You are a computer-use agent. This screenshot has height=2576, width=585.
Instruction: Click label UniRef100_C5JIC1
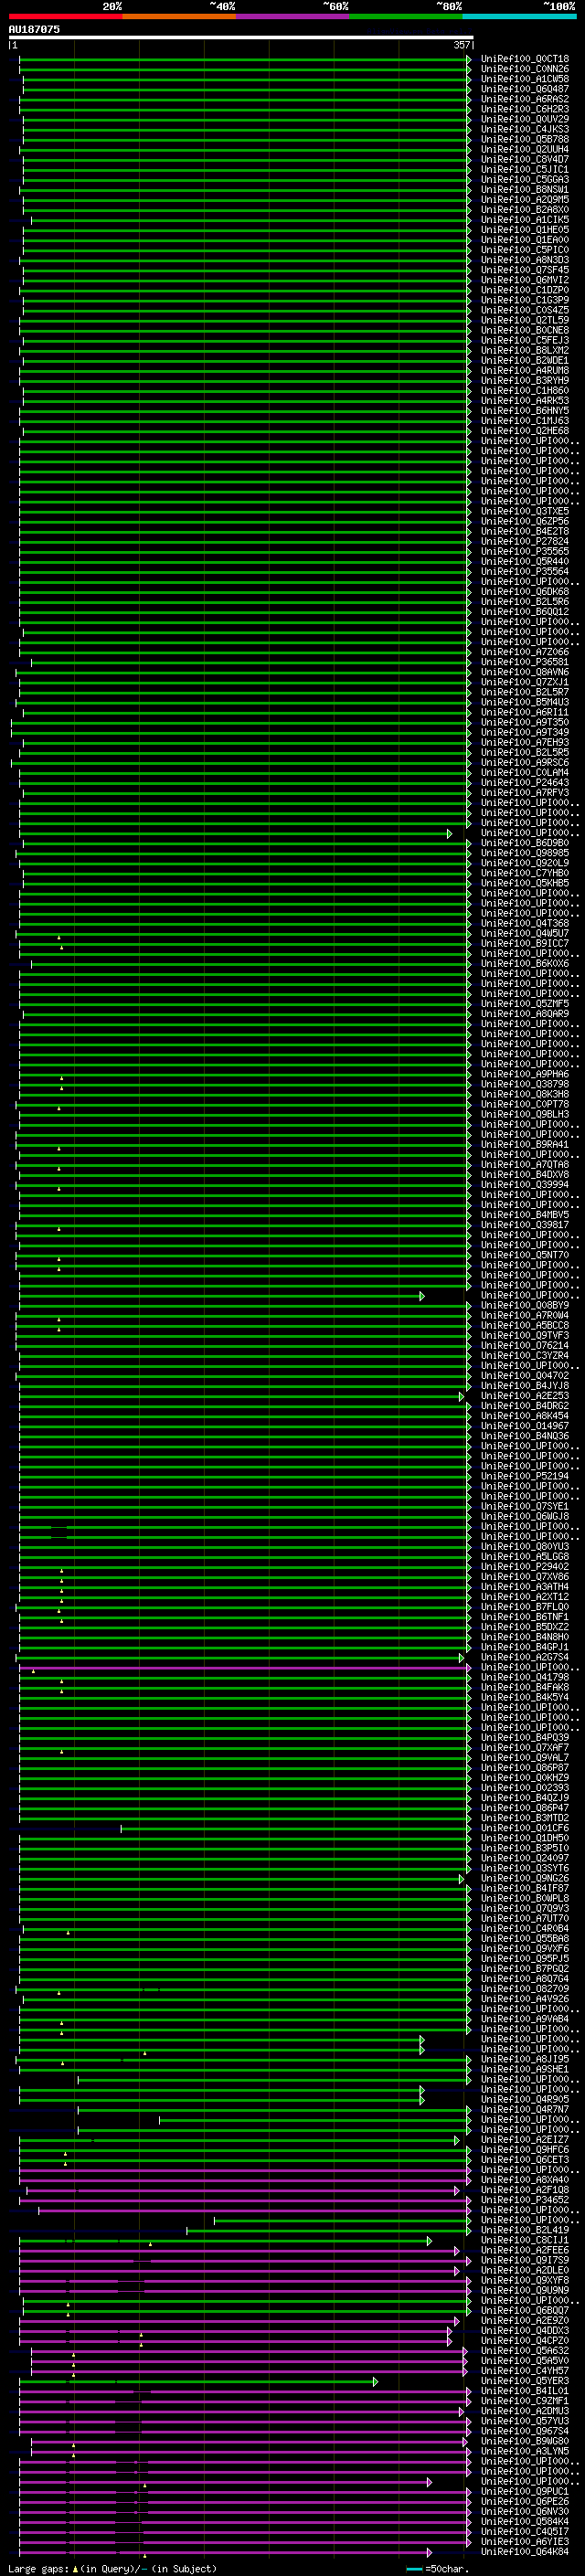(x=525, y=169)
